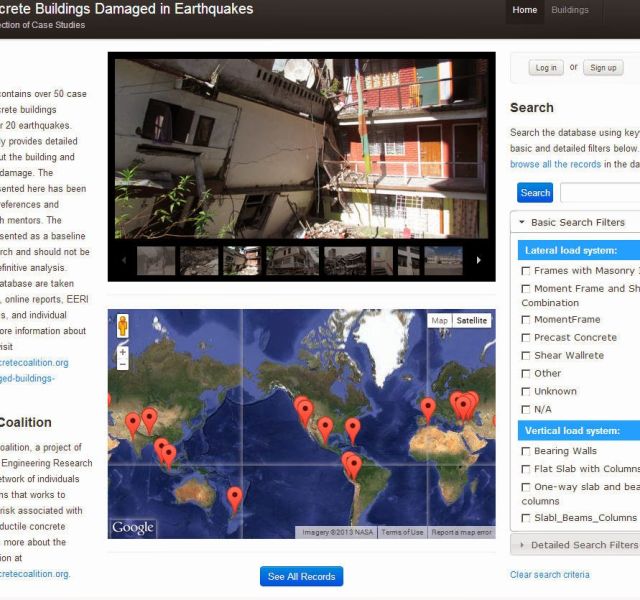Advance the gallery thumbnails with right arrow

(479, 260)
